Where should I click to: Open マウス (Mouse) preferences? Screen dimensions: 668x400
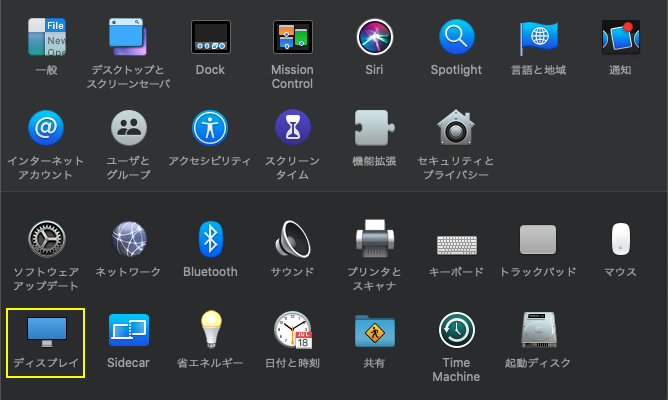click(621, 239)
